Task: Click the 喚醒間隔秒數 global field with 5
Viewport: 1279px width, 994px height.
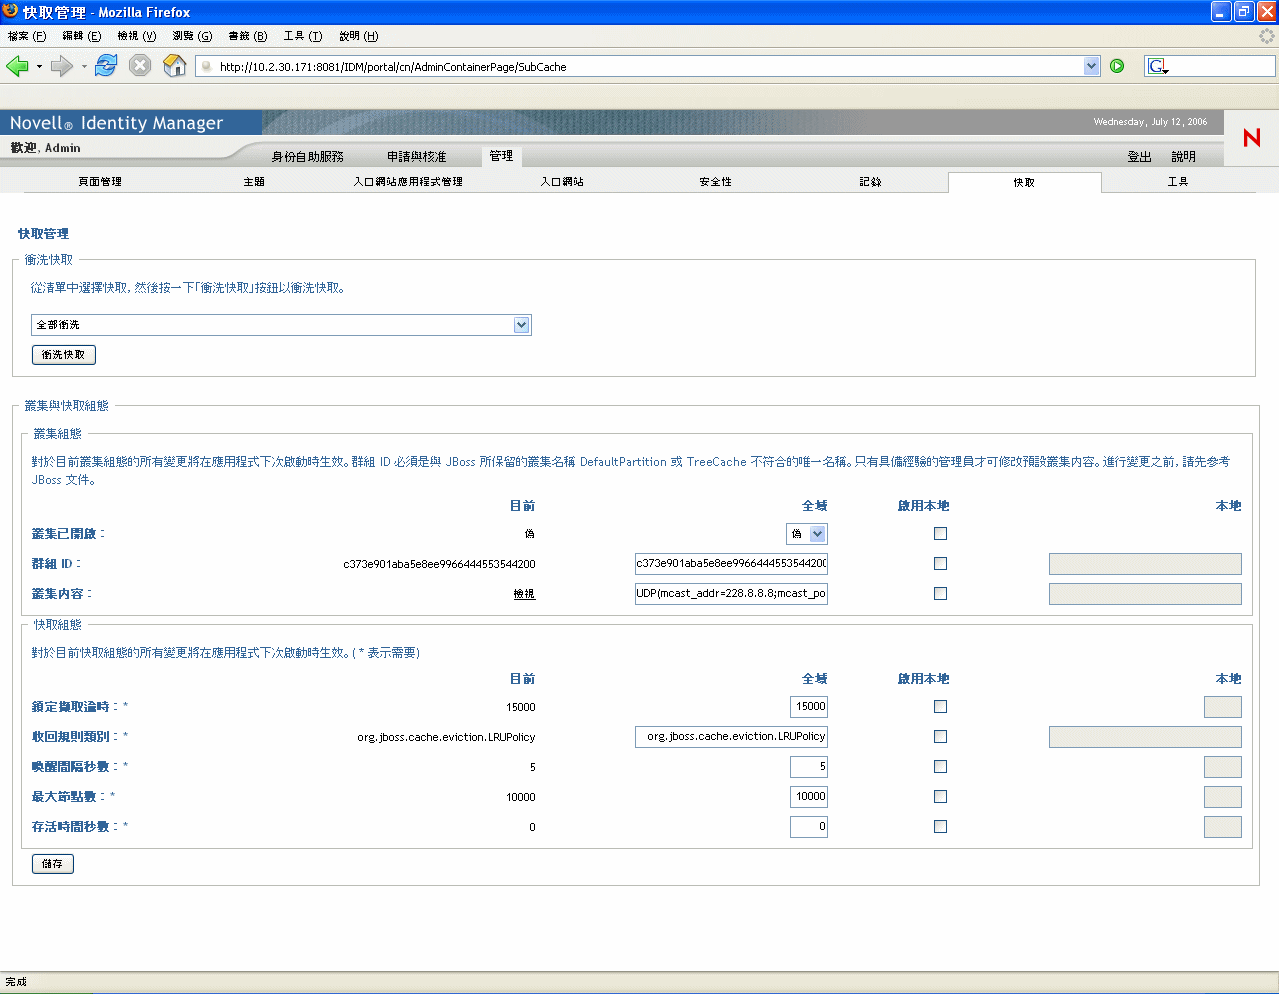Action: pos(809,766)
